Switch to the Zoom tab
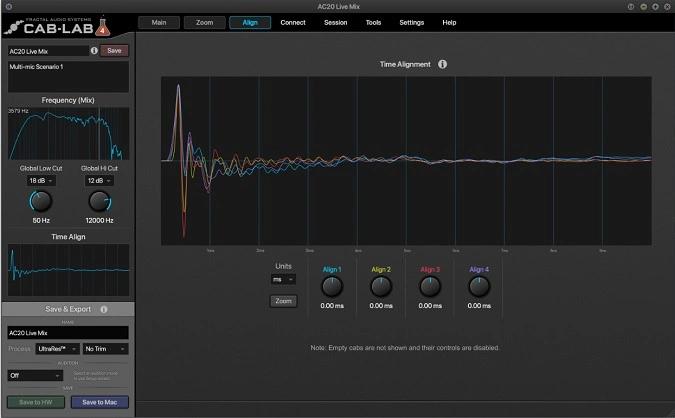This screenshot has width=675, height=418. [204, 22]
